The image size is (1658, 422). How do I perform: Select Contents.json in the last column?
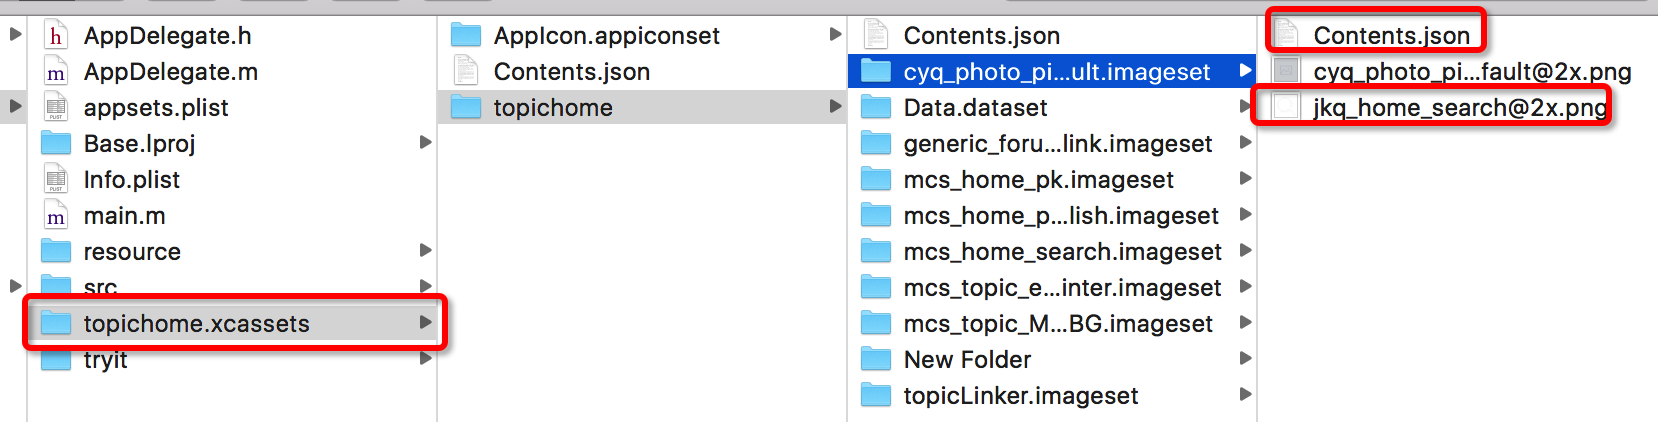coord(1390,36)
